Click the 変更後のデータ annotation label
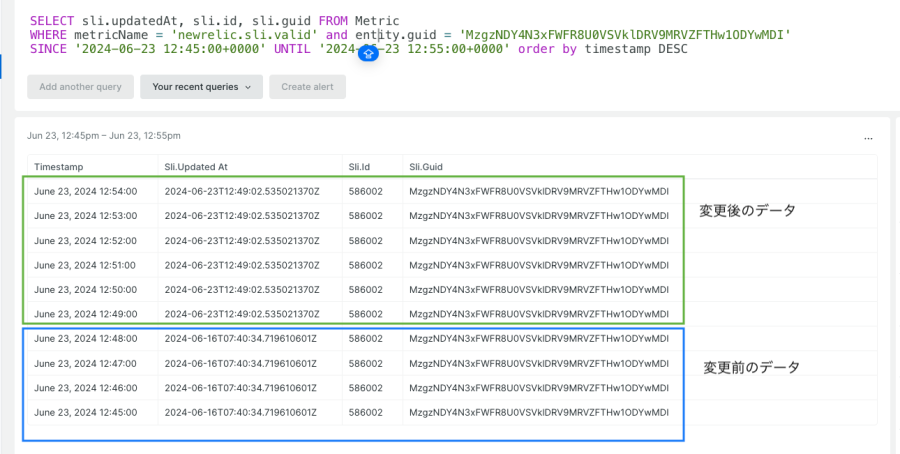Screen dimensions: 900x454 coord(747,211)
